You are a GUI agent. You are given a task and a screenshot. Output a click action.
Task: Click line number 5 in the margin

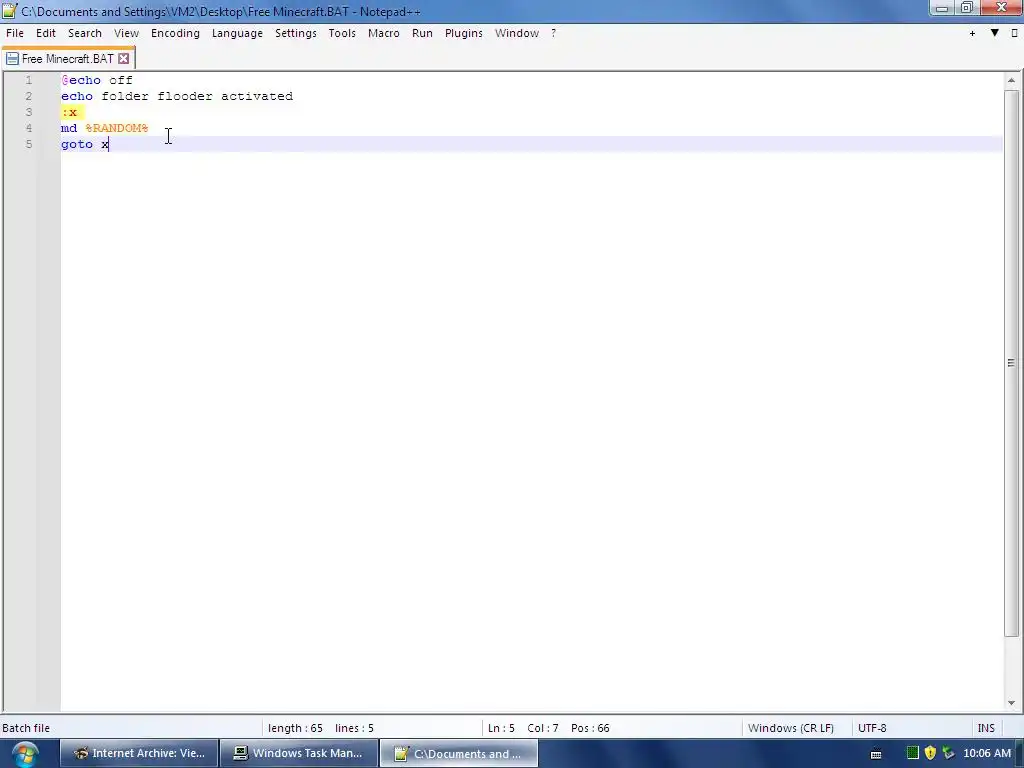[x=29, y=144]
